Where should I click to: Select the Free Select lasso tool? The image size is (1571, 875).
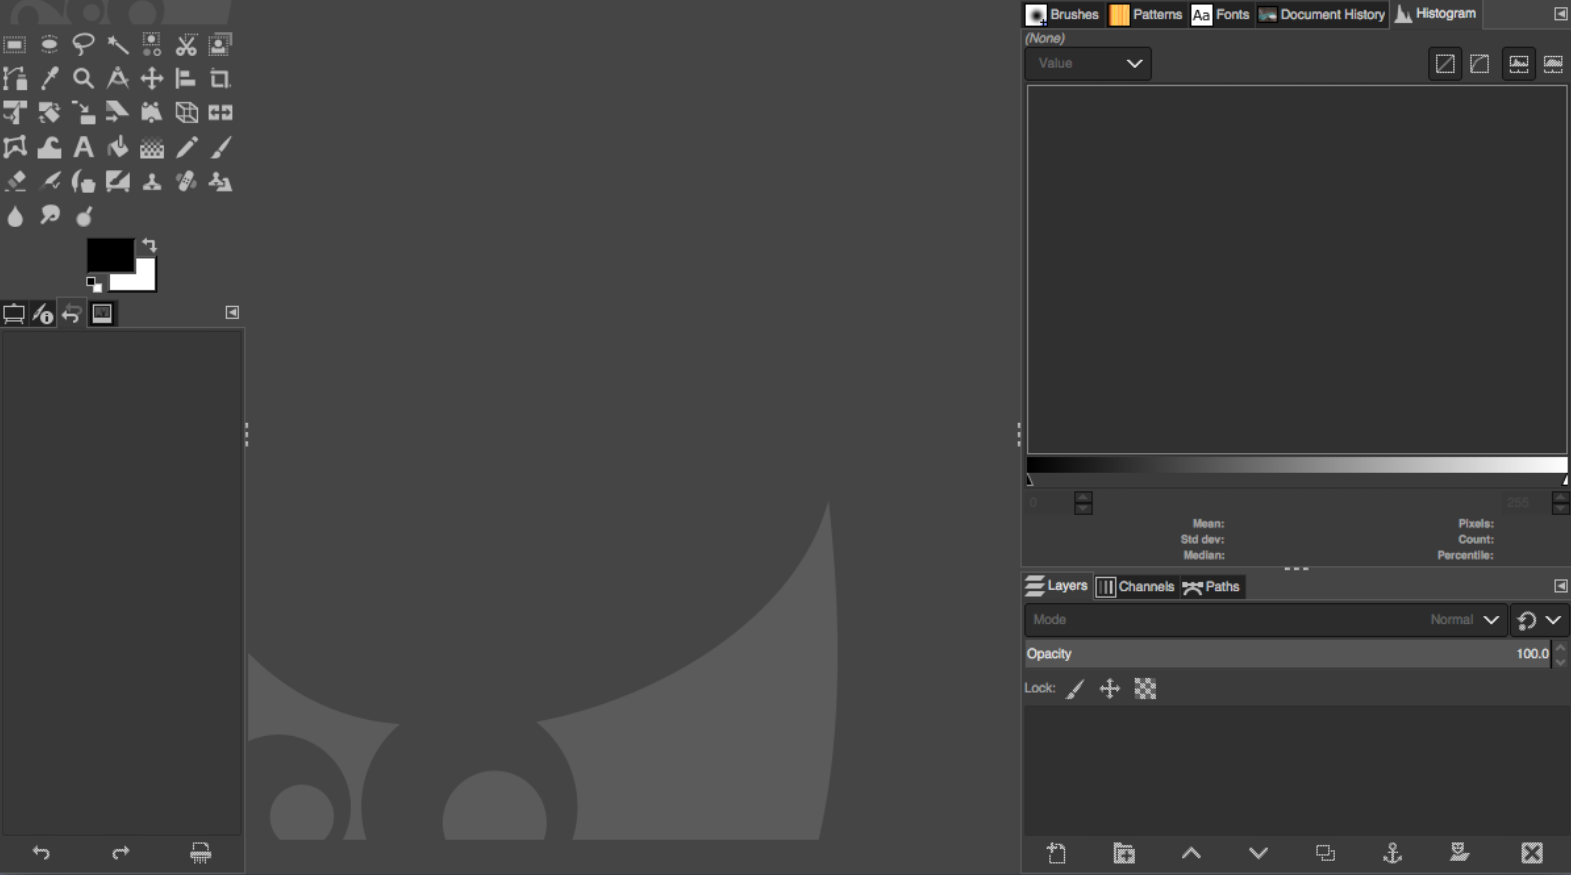(83, 45)
